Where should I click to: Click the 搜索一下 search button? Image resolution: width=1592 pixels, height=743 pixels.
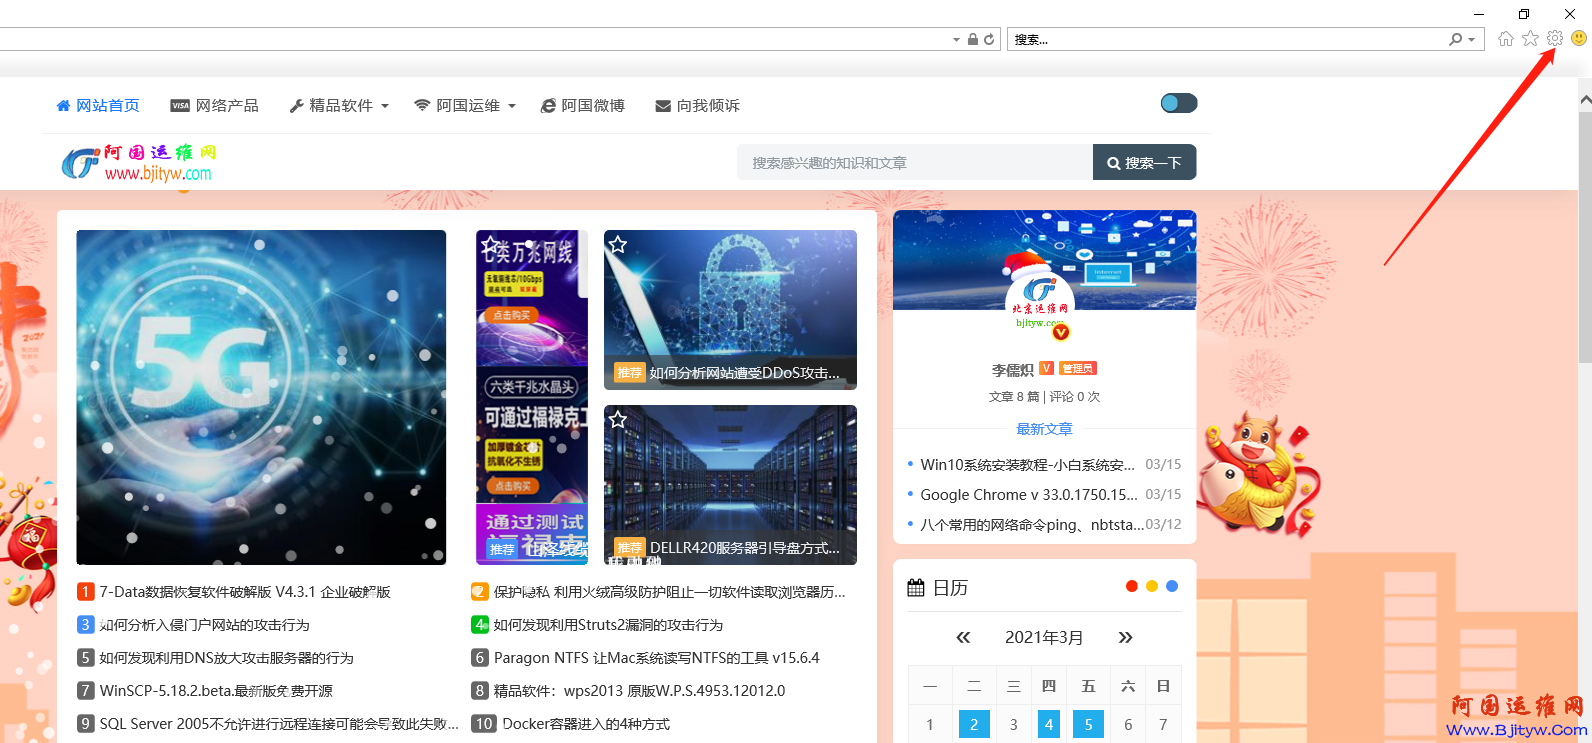[x=1144, y=162]
